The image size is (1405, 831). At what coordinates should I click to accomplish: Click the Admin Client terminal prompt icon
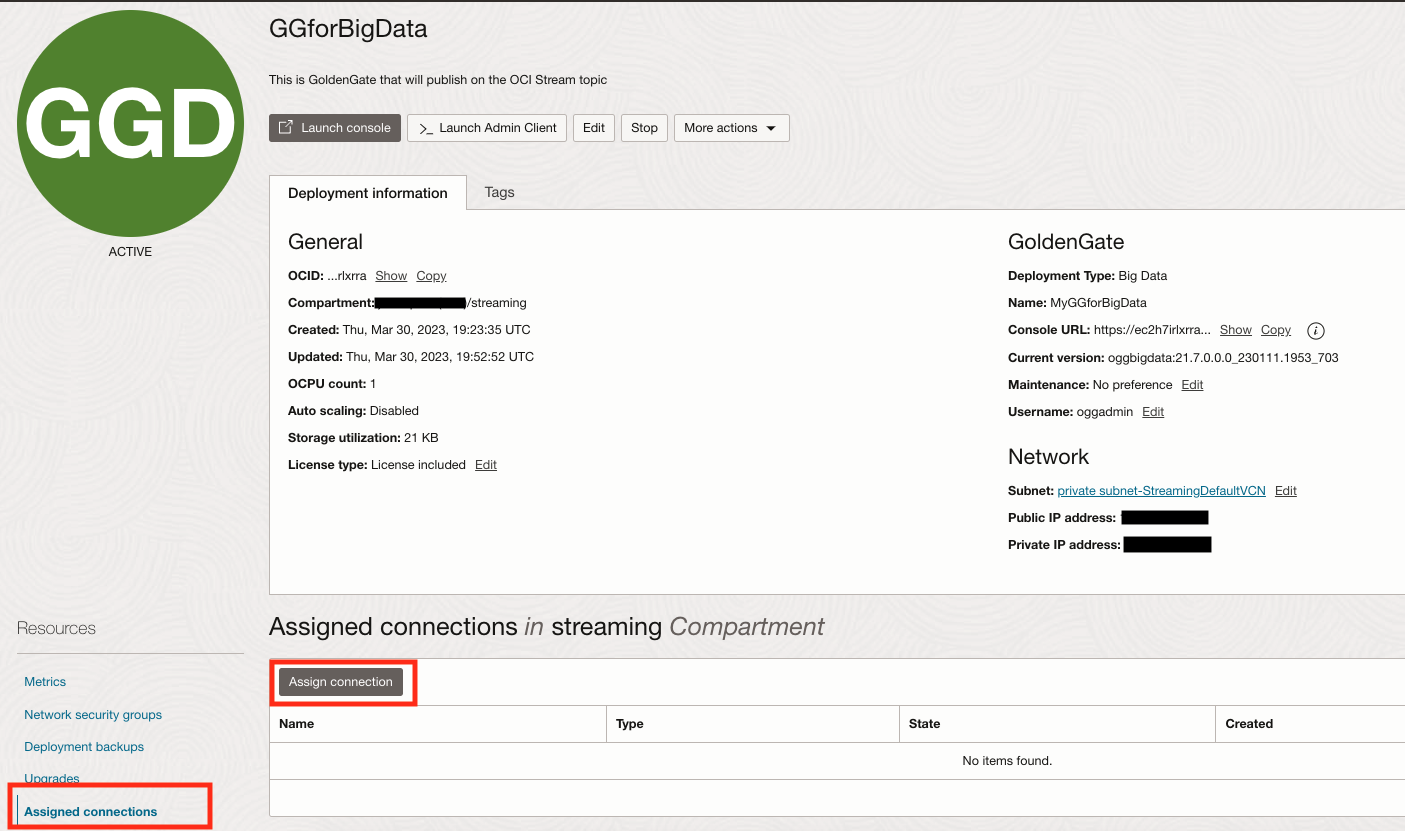tap(425, 128)
